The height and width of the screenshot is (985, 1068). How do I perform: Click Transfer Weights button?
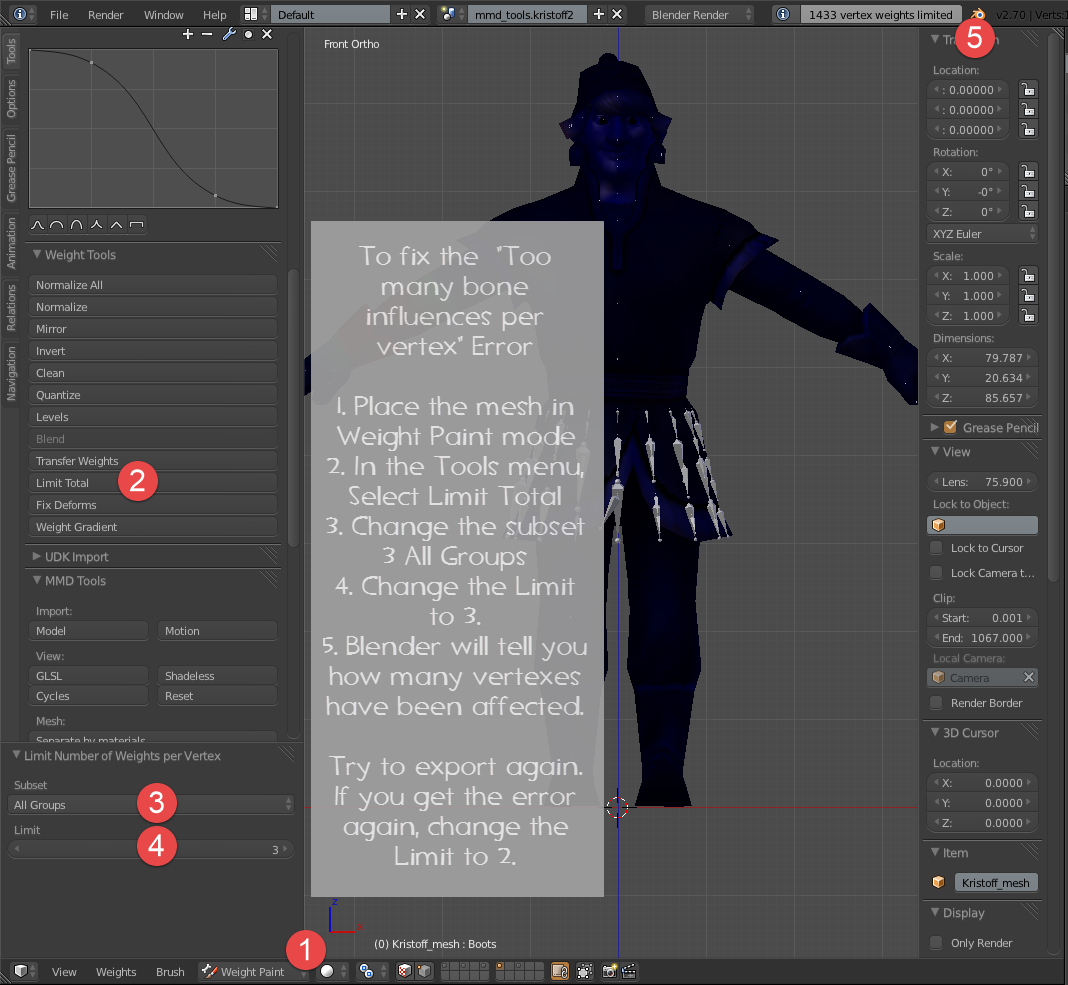click(x=153, y=460)
